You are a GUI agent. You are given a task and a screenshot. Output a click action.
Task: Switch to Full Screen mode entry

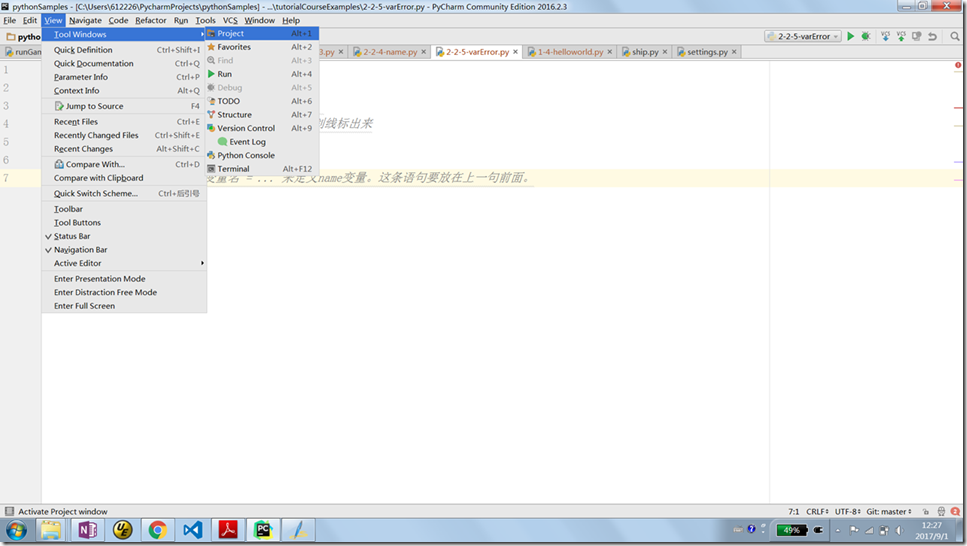(124, 306)
